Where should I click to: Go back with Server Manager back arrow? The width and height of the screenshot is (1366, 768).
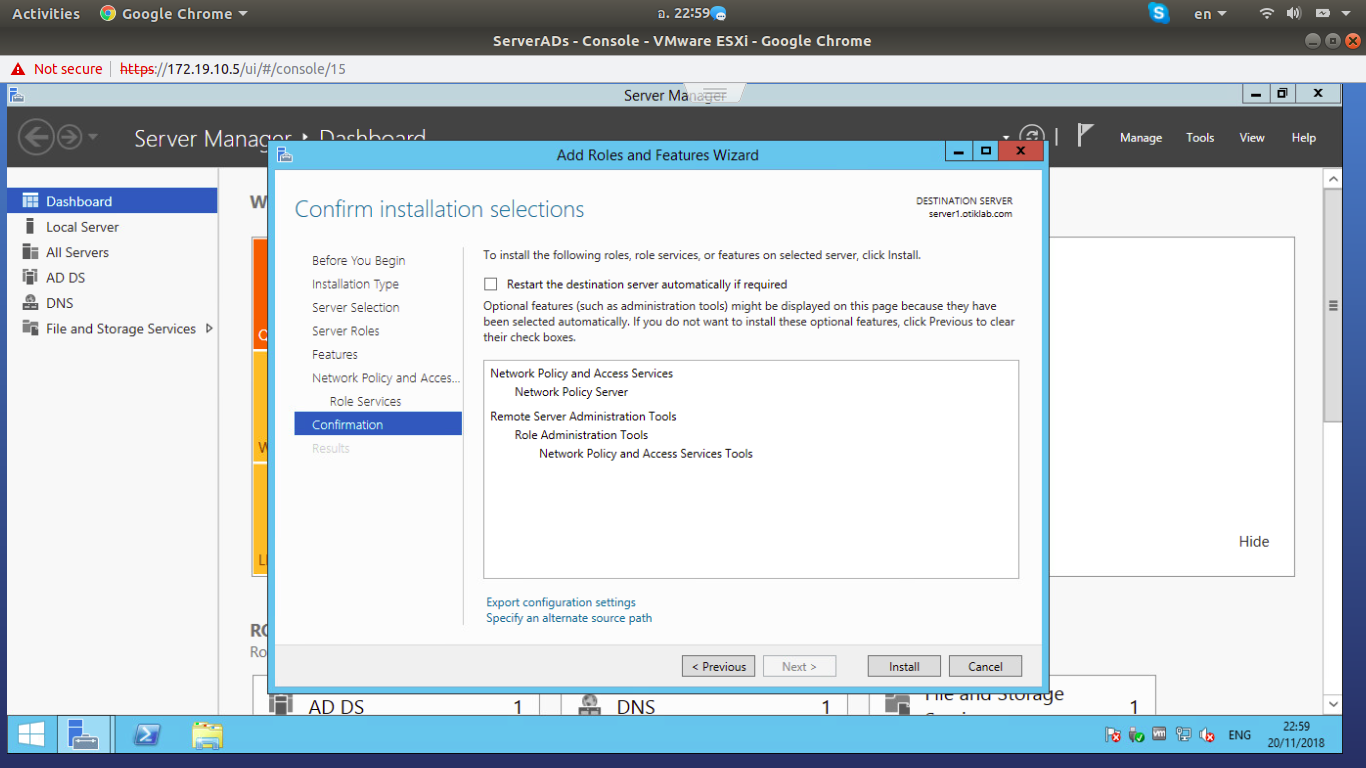tap(36, 137)
